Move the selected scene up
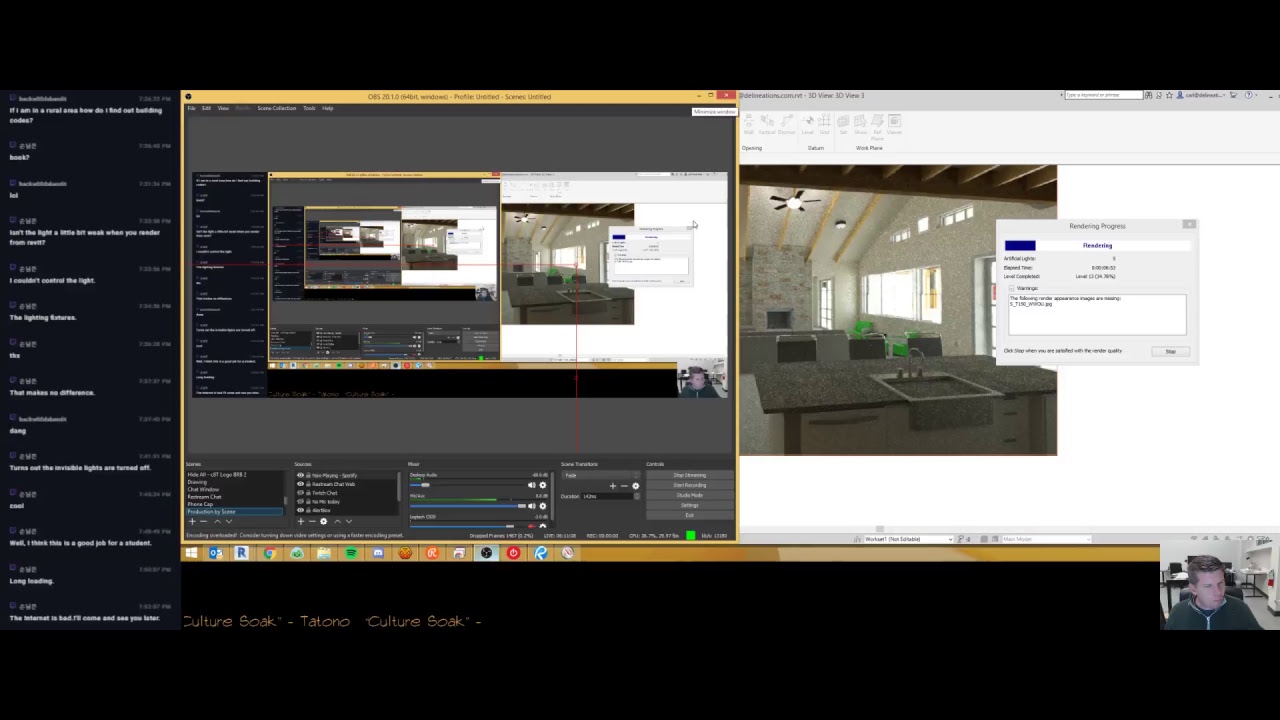1280x720 pixels. coord(217,521)
